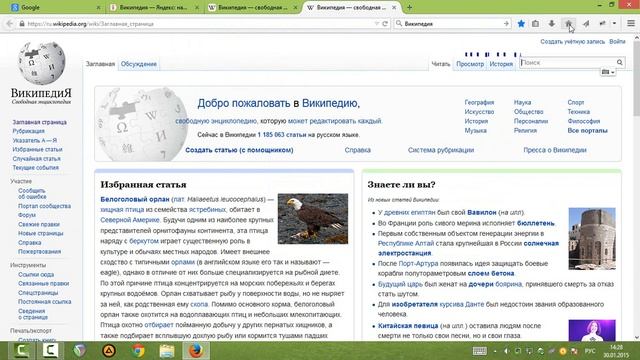Click the browser search box with Википедия

click(453, 24)
